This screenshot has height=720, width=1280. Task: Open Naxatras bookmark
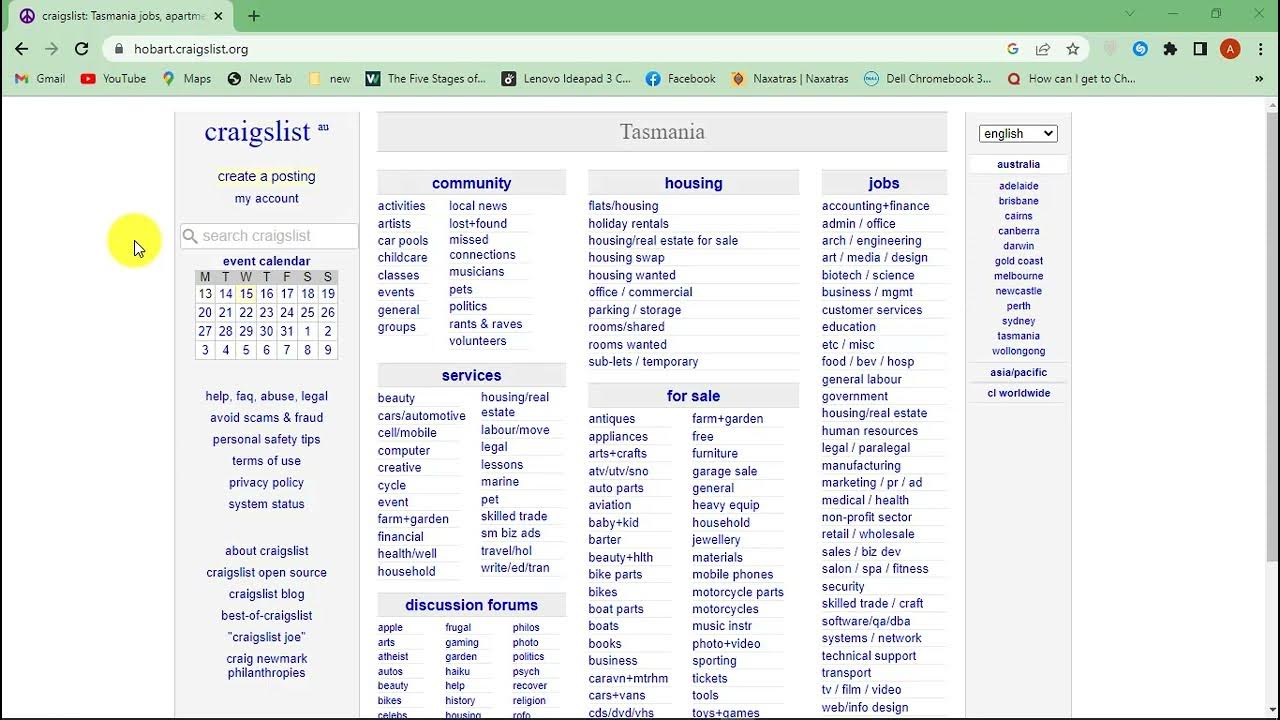point(790,79)
